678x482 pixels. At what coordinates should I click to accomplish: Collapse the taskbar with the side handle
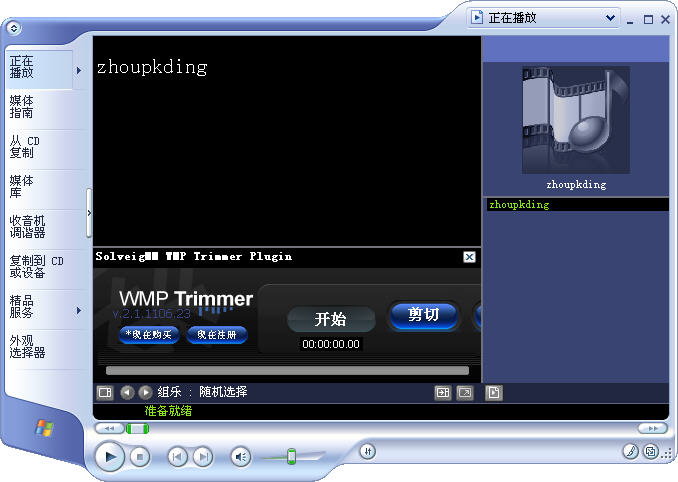pyautogui.click(x=89, y=213)
